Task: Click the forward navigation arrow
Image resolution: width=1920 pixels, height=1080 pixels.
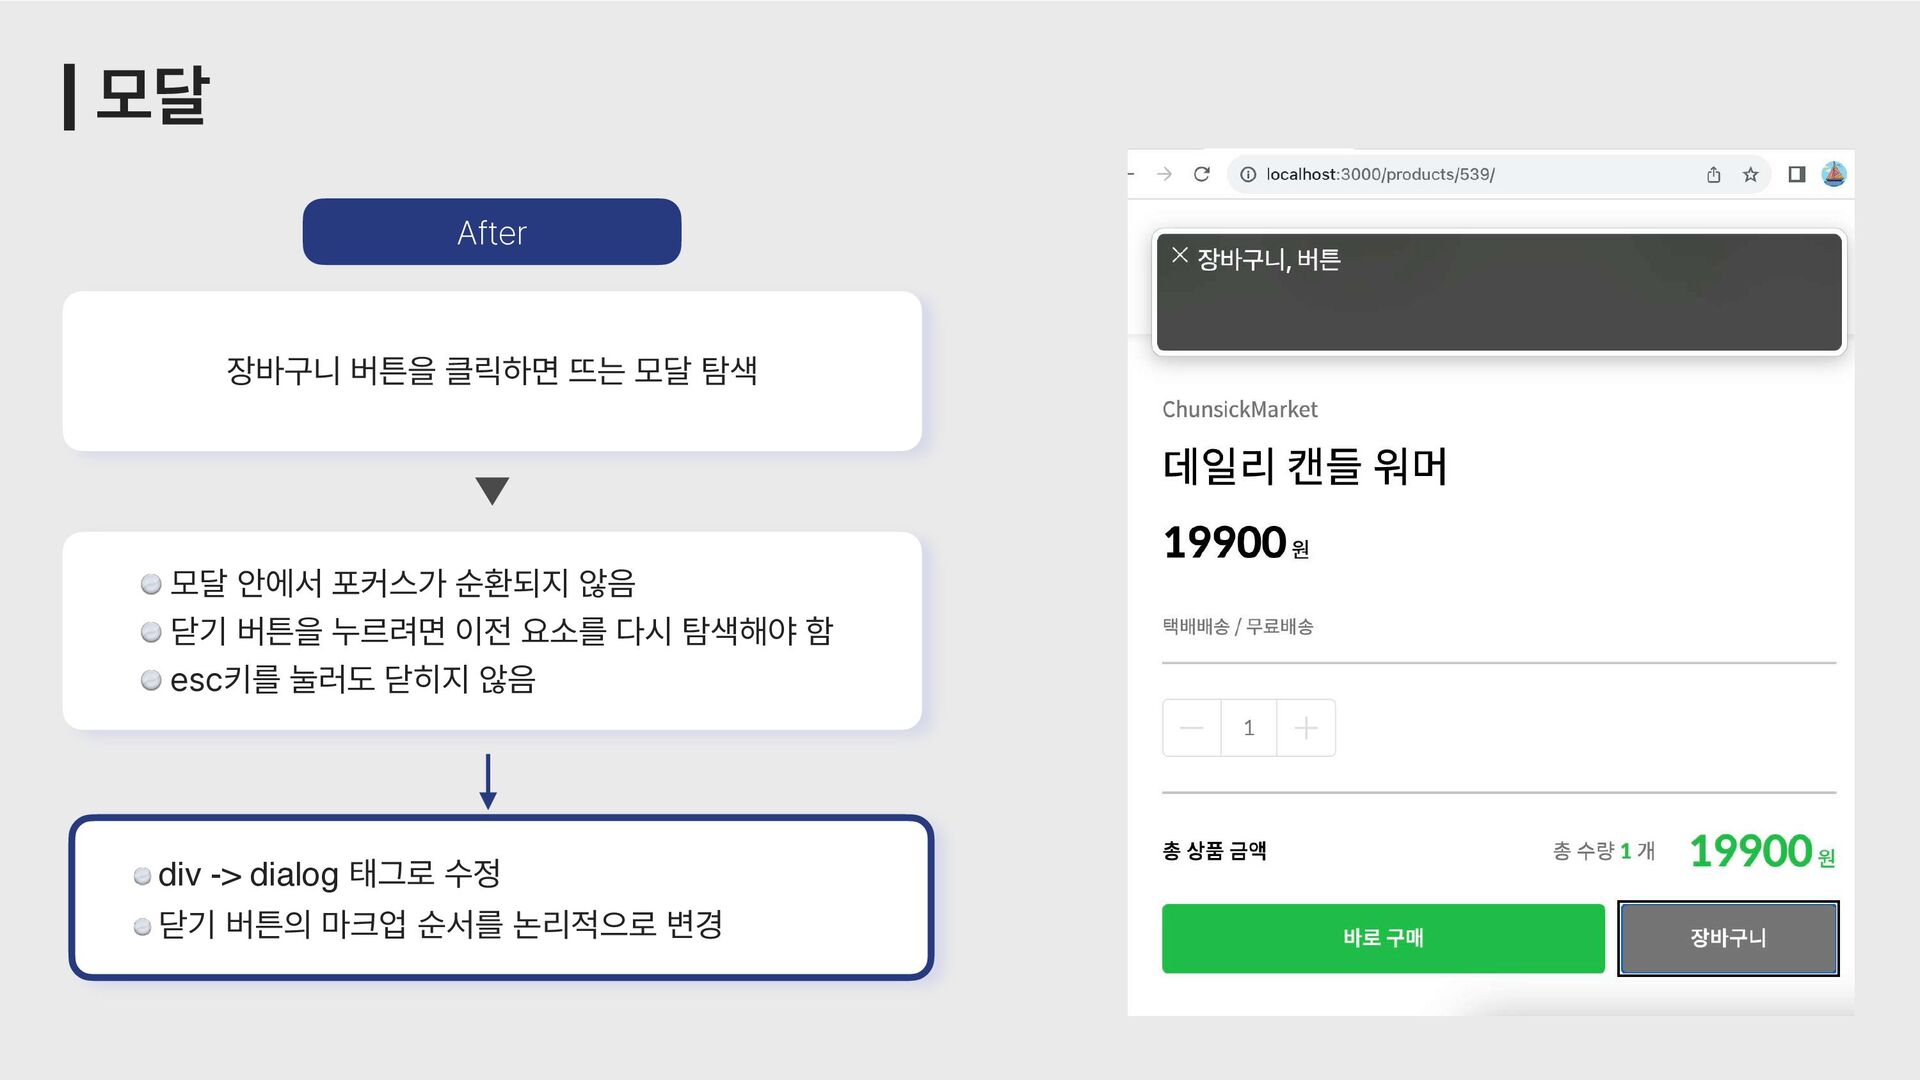Action: tap(1164, 174)
